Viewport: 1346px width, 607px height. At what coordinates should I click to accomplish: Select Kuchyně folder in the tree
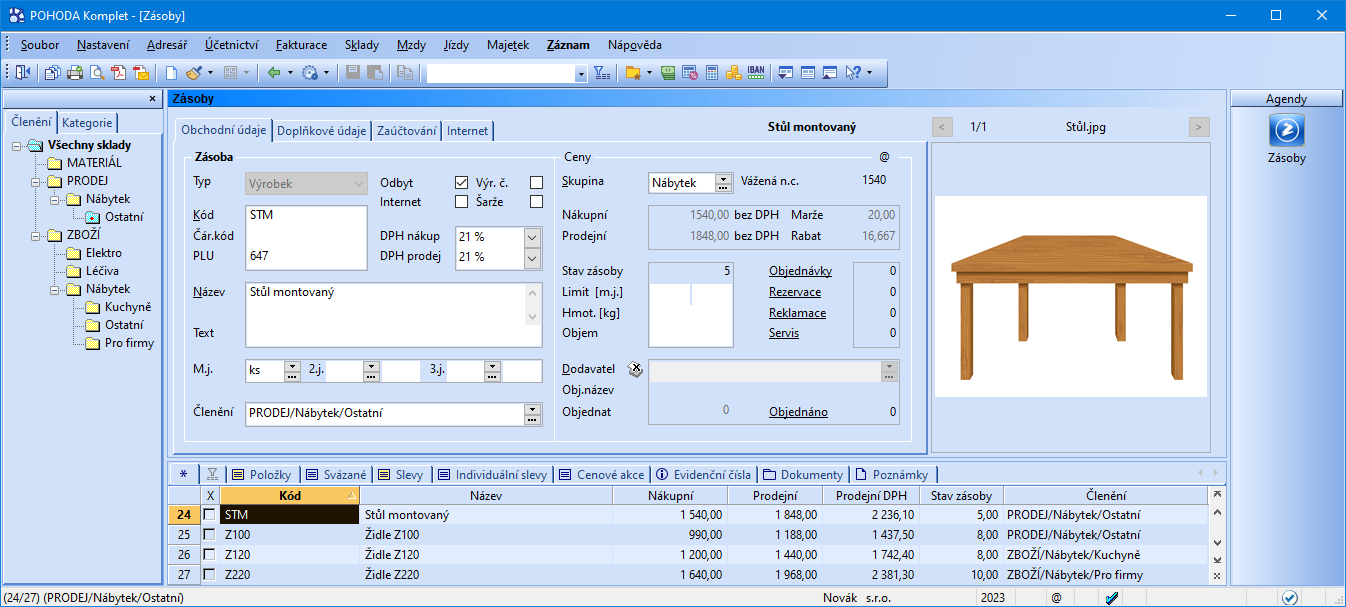click(128, 307)
